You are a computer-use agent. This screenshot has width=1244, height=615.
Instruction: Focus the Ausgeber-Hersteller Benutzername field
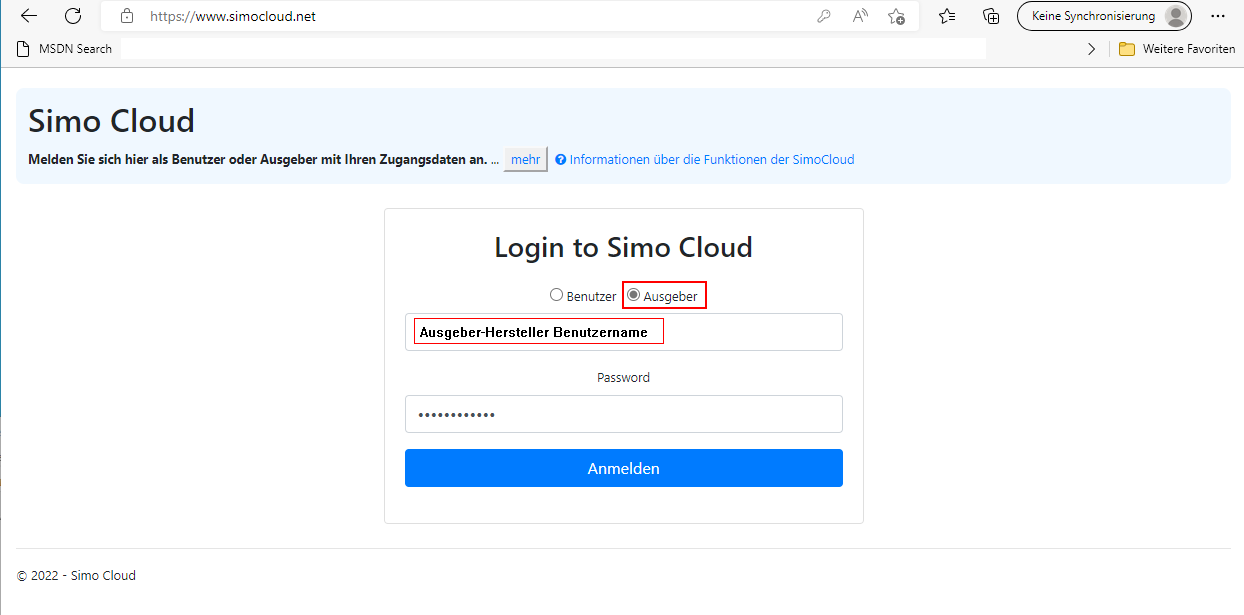pyautogui.click(x=623, y=332)
